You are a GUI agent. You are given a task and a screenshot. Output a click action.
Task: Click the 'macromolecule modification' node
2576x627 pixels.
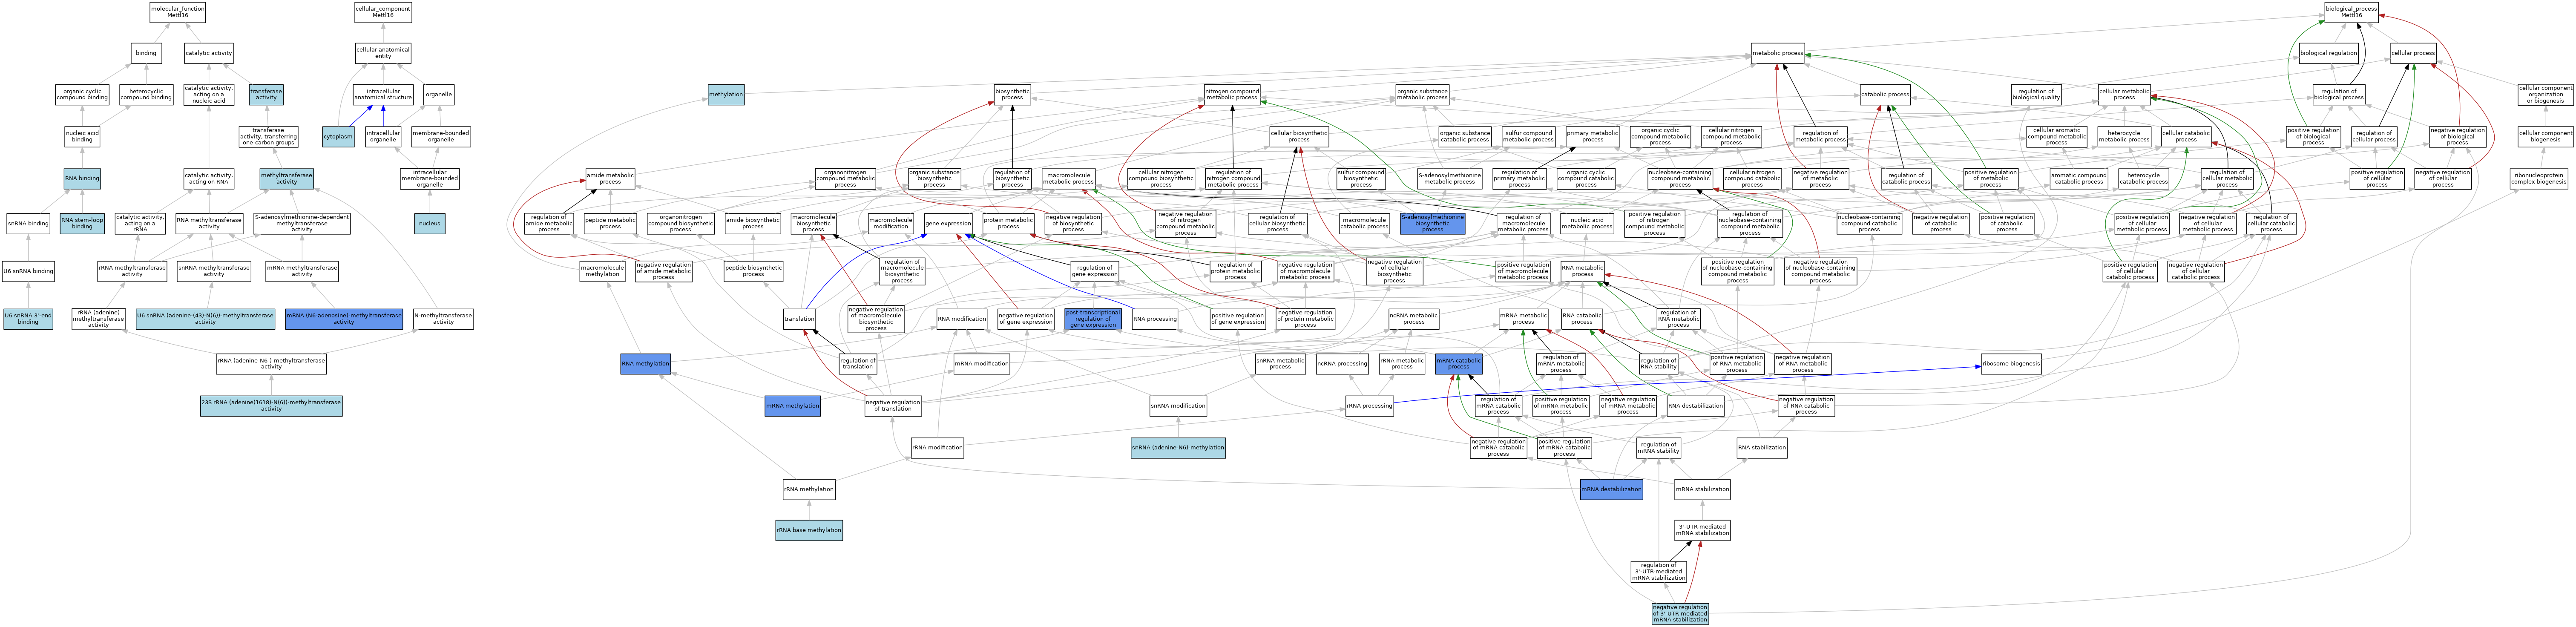tap(890, 224)
